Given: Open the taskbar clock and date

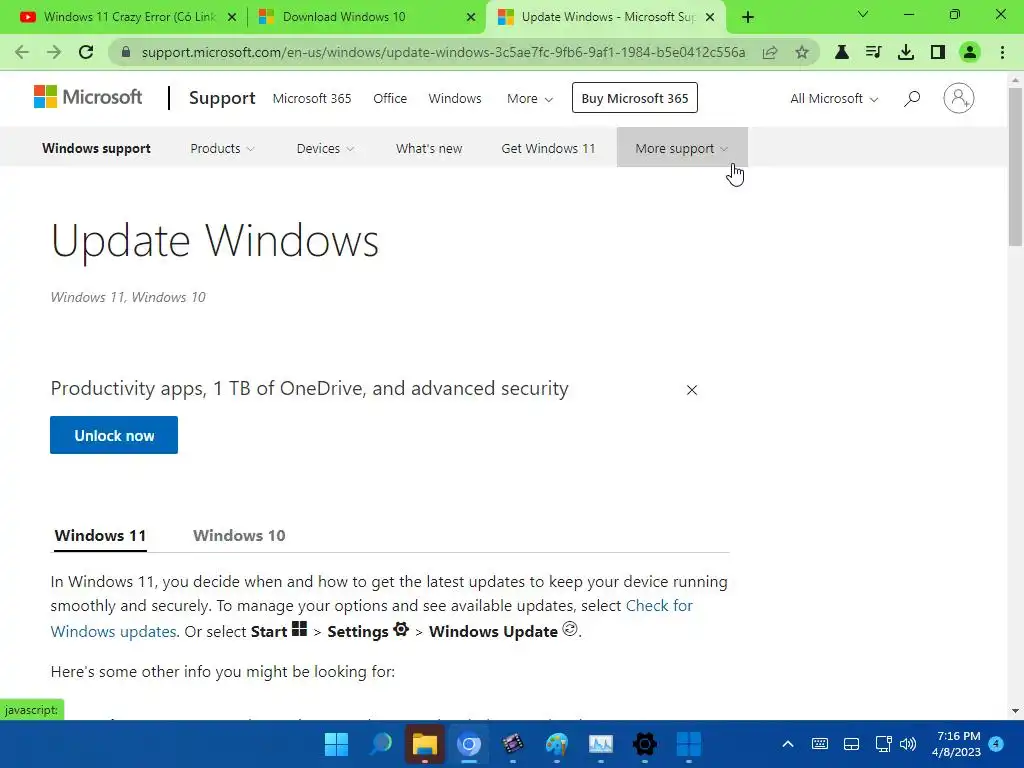Looking at the screenshot, I should coord(957,744).
